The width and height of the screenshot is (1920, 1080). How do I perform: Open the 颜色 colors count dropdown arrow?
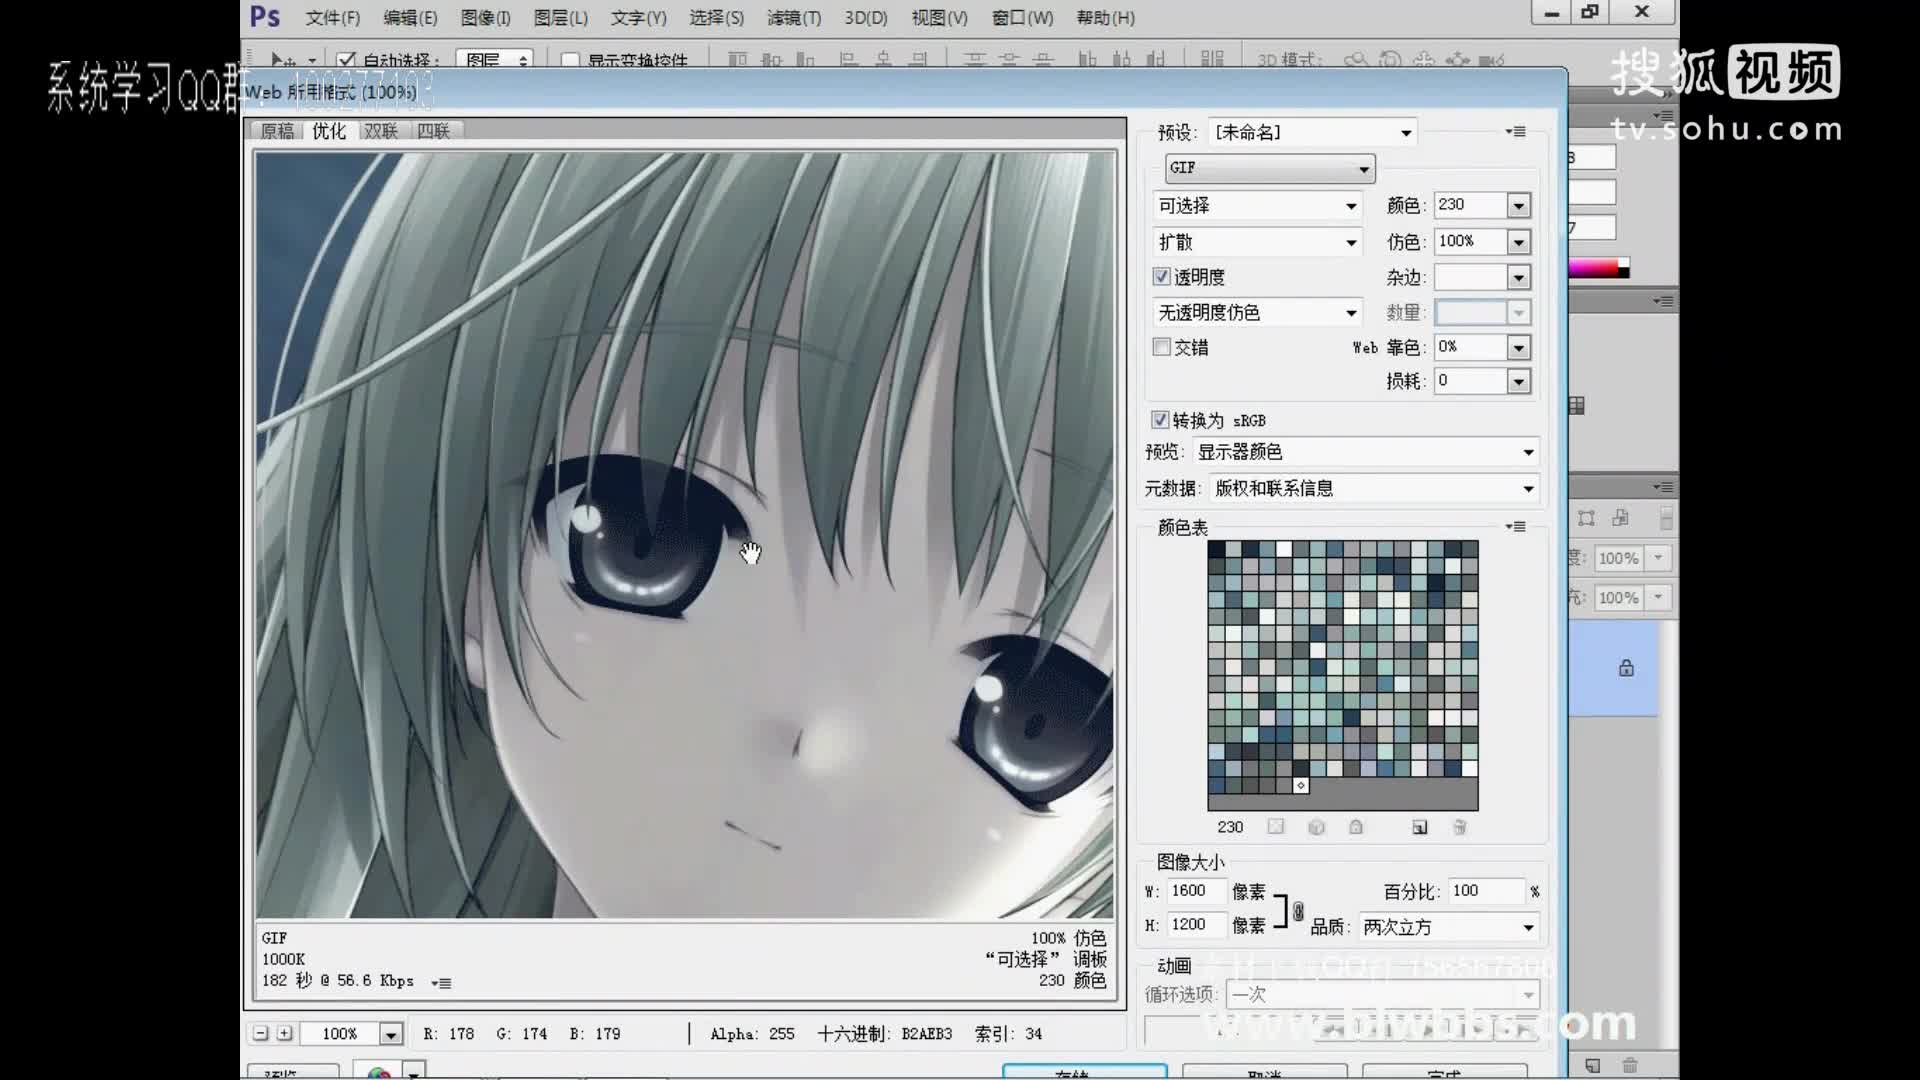point(1519,206)
